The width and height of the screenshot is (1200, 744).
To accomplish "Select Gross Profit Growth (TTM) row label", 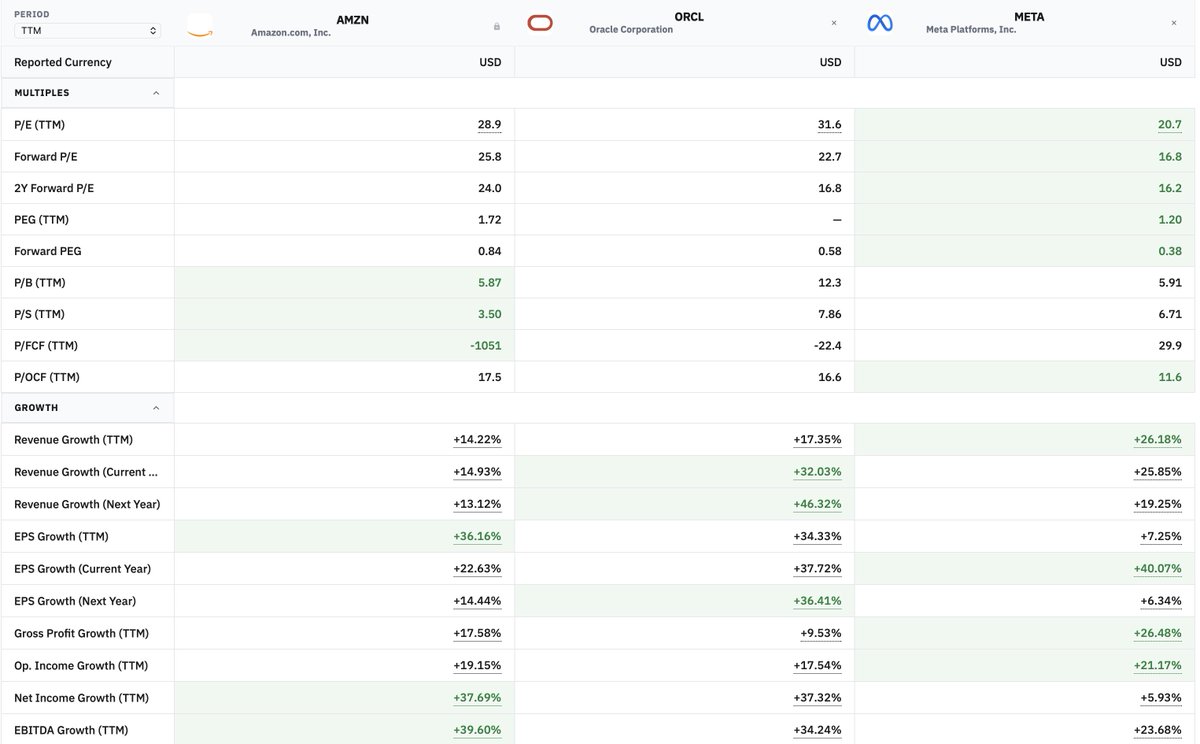I will (81, 634).
